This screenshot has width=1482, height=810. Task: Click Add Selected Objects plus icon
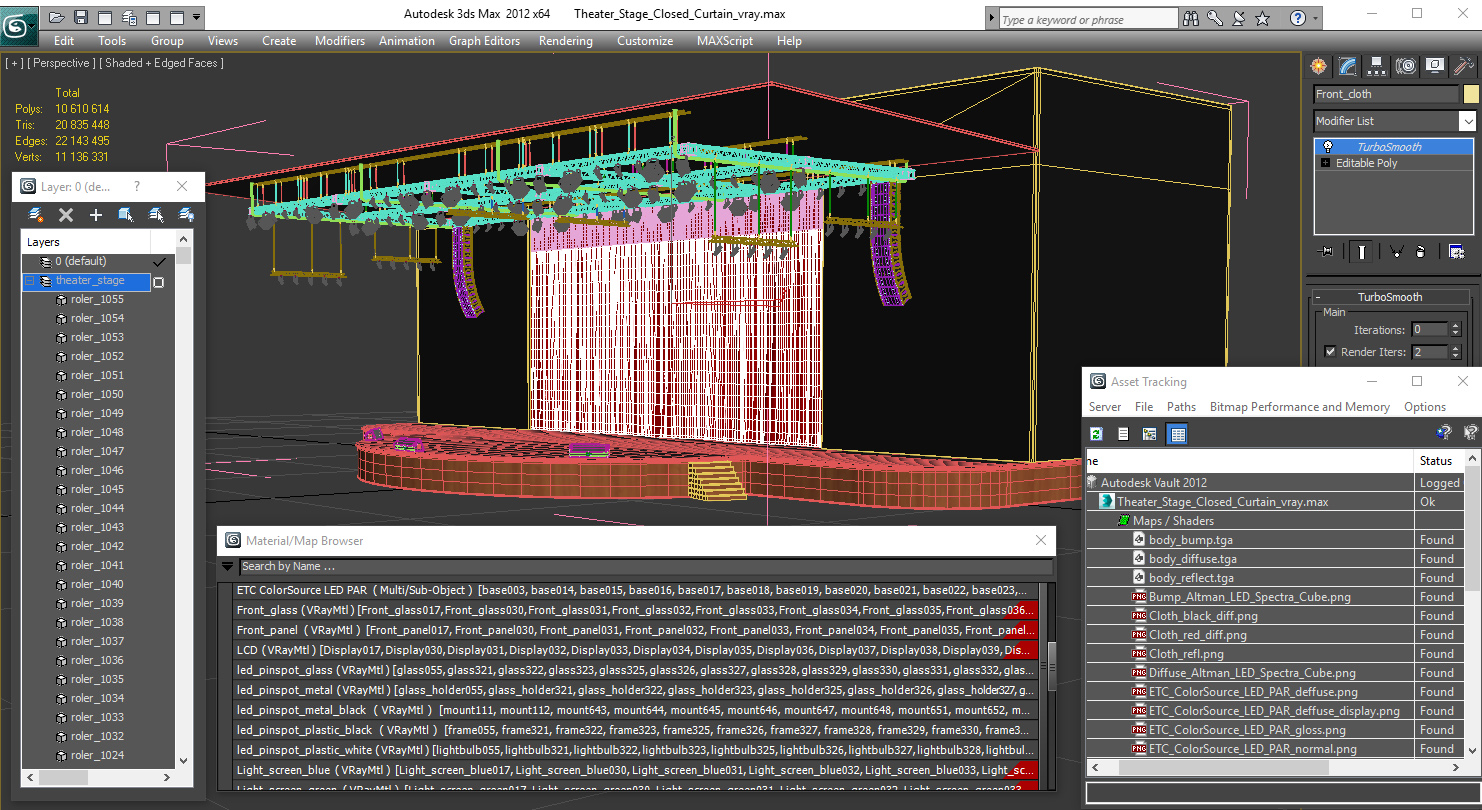point(96,215)
